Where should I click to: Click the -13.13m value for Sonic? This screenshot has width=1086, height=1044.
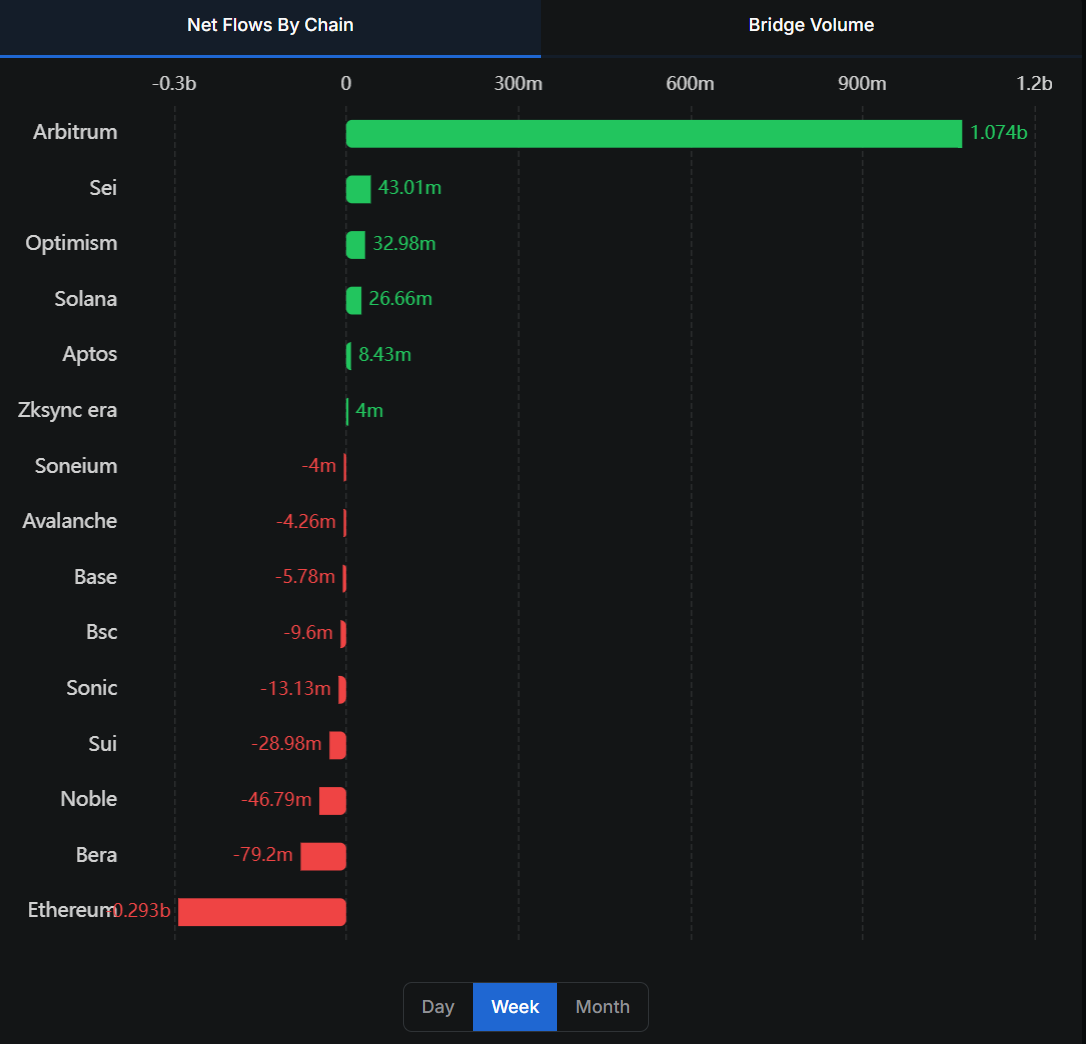tap(296, 689)
